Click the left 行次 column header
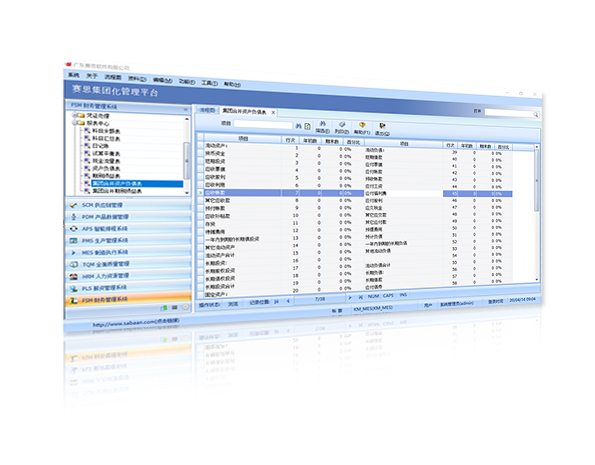Screen dimensions: 595x465 coord(290,140)
